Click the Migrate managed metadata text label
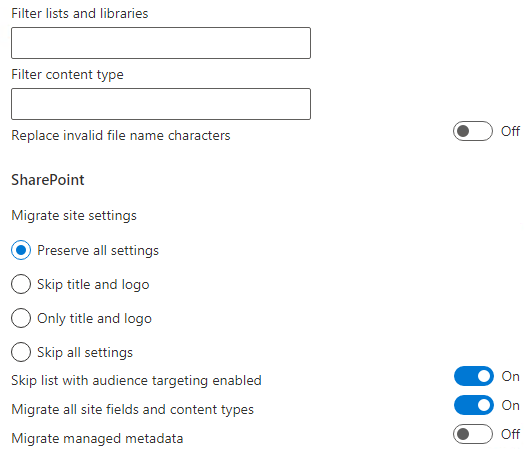Viewport: 527px width, 449px height. tap(97, 439)
